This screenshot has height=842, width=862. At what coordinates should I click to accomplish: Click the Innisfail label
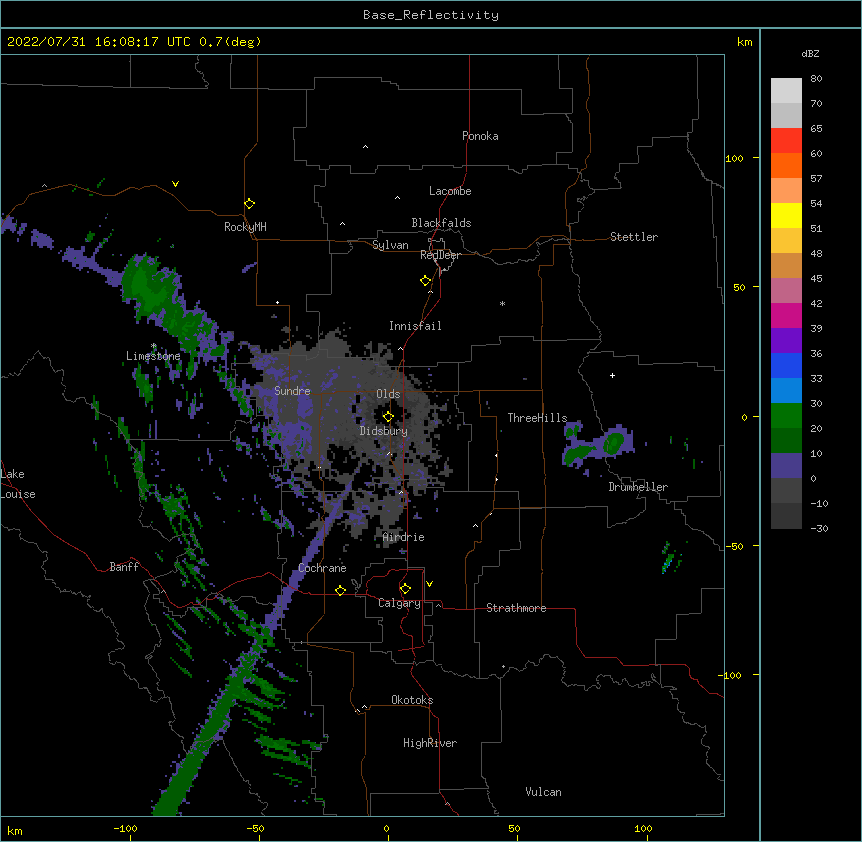tap(415, 326)
